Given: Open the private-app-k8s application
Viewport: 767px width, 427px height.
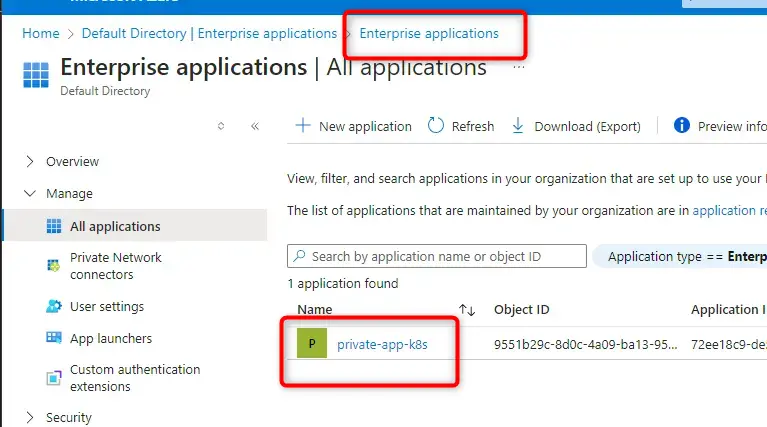Looking at the screenshot, I should click(382, 344).
